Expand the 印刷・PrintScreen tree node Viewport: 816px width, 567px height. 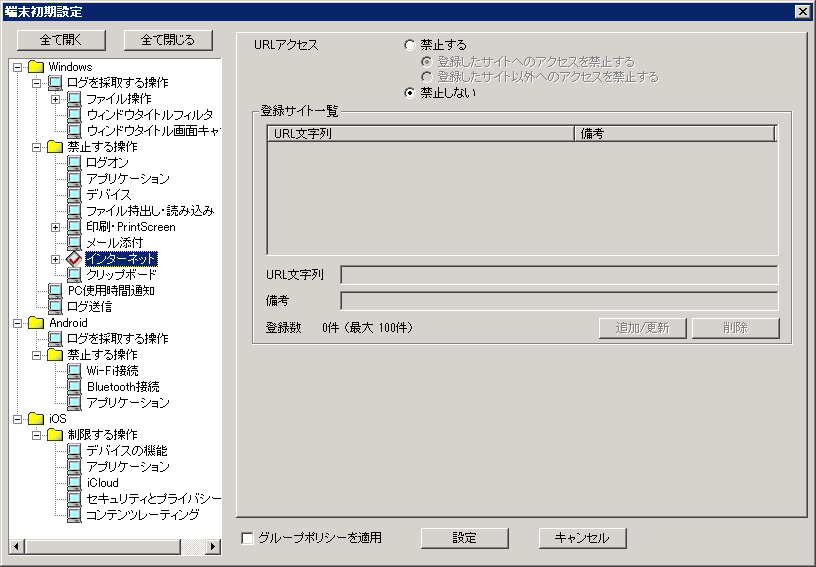tap(56, 227)
